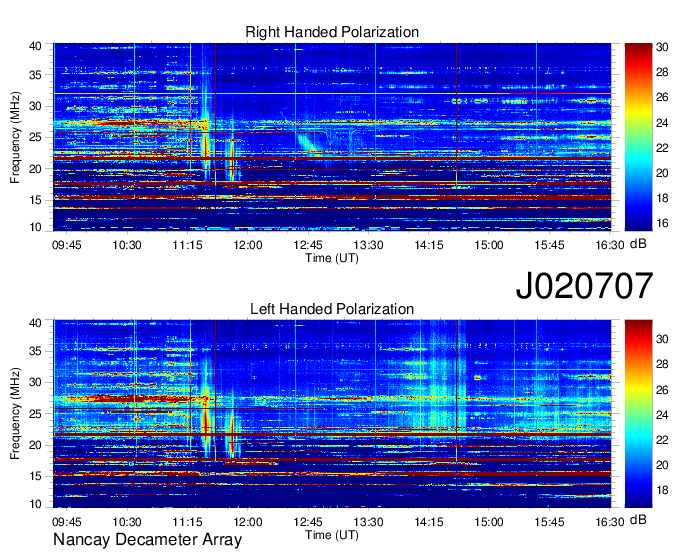Click "Frequency (MHz)" label of Left Handed plot
Viewport: 680px width, 552px height.
15,414
